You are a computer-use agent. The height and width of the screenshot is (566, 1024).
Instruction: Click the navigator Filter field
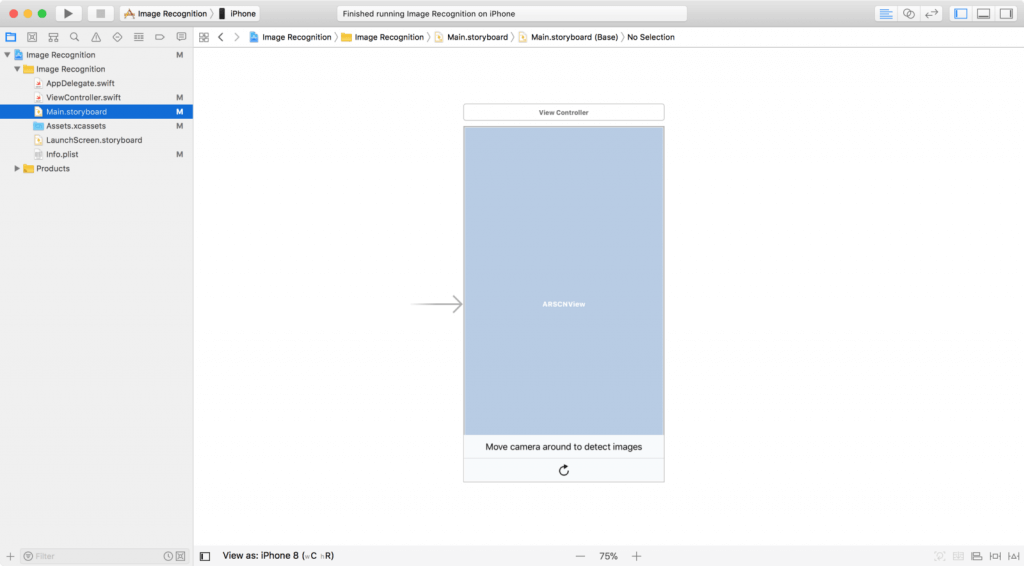pyautogui.click(x=95, y=556)
